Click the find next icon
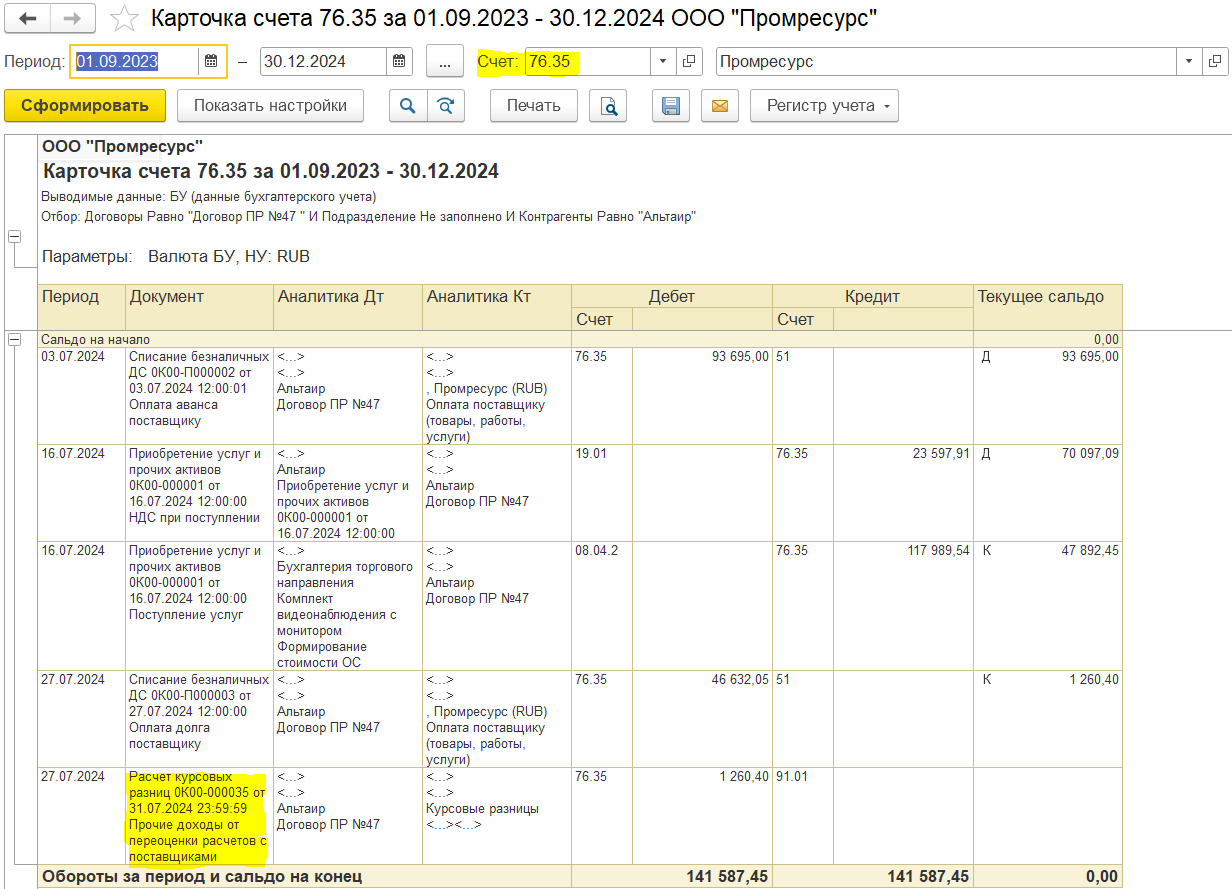Viewport: 1232px width, 889px height. pos(446,106)
